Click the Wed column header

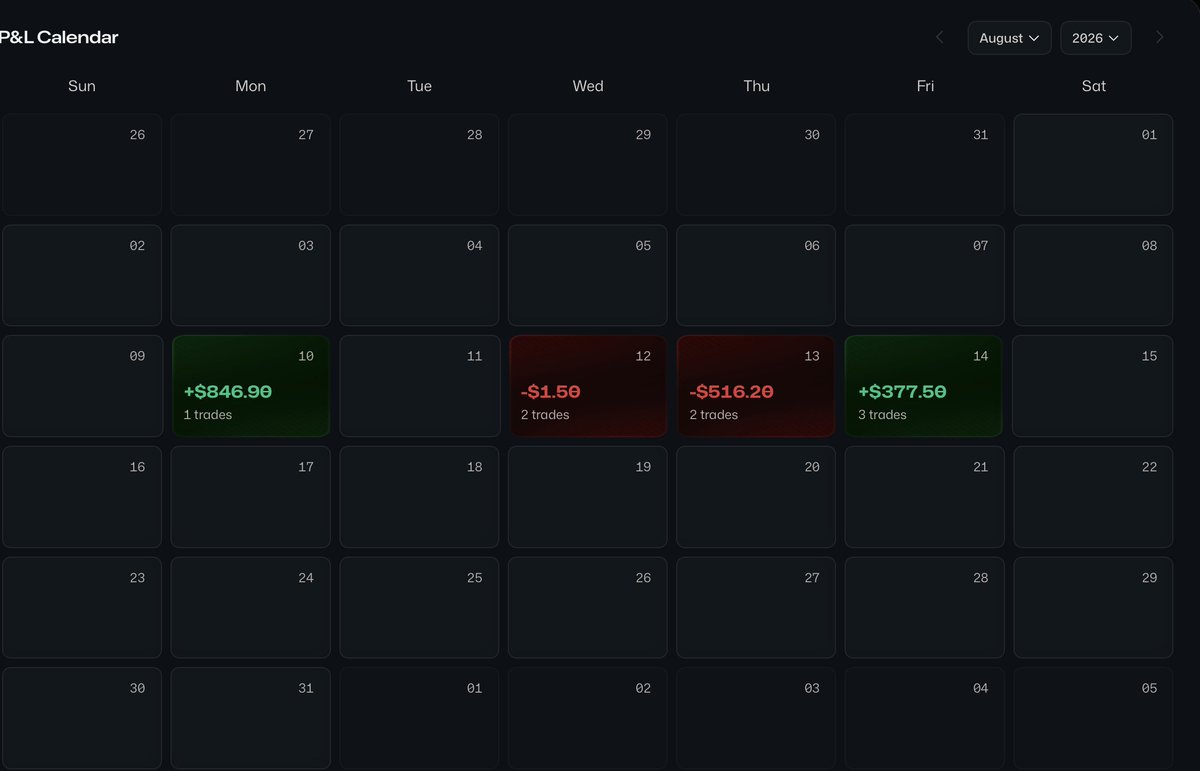pos(588,86)
